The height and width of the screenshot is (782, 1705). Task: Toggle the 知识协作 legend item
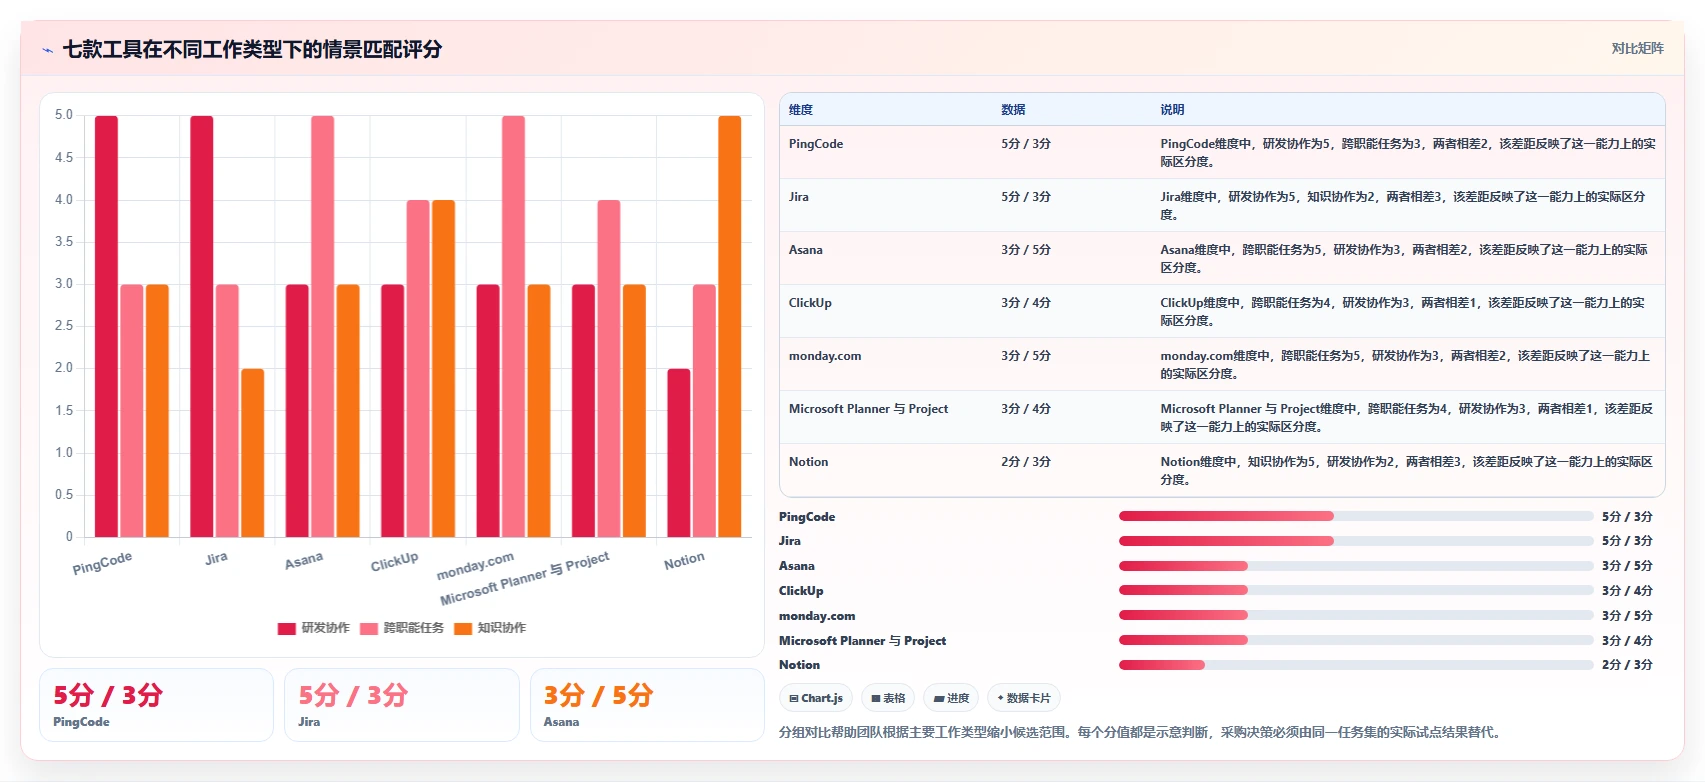click(x=490, y=628)
